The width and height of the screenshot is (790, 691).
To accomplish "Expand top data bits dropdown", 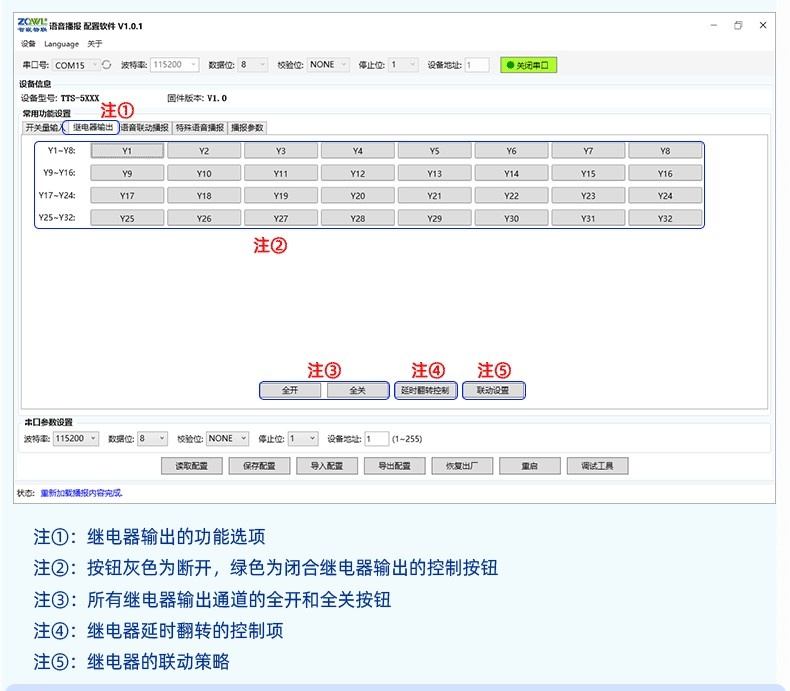I will (x=252, y=64).
